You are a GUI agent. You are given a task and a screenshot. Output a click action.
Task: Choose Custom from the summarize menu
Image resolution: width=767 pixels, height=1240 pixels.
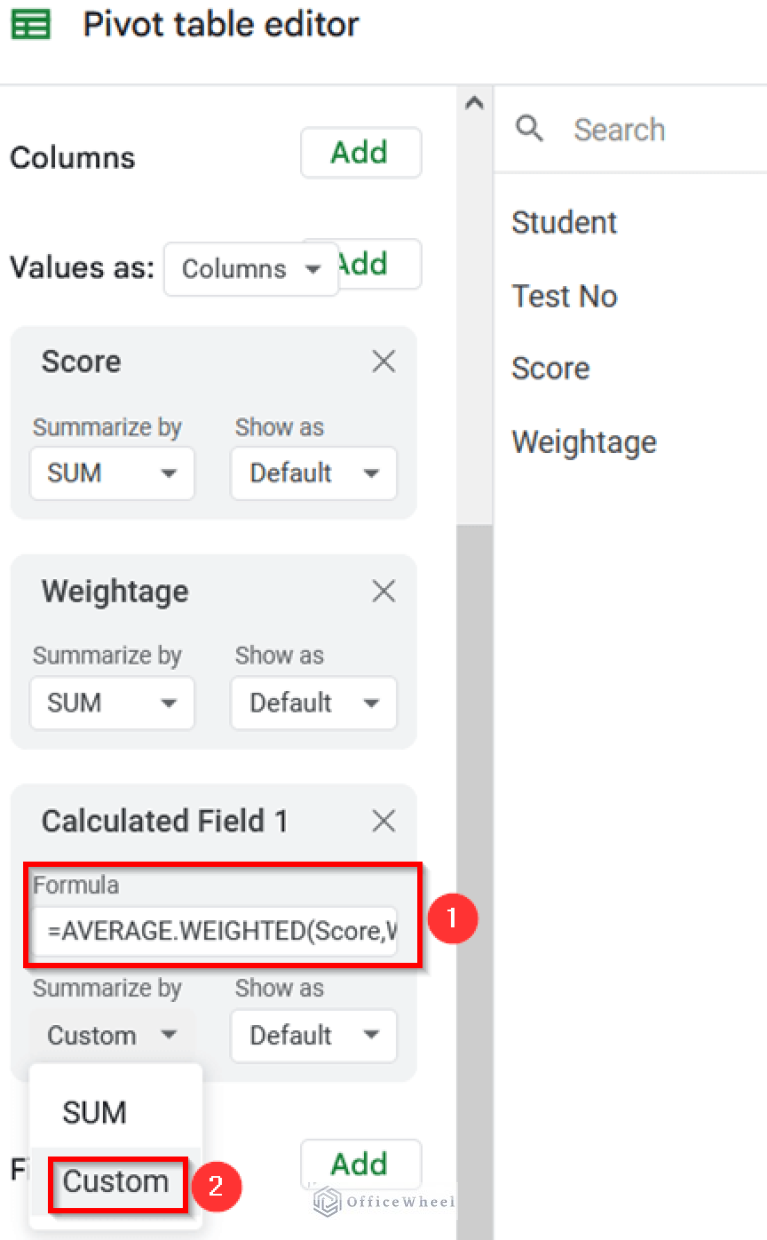[x=117, y=1181]
